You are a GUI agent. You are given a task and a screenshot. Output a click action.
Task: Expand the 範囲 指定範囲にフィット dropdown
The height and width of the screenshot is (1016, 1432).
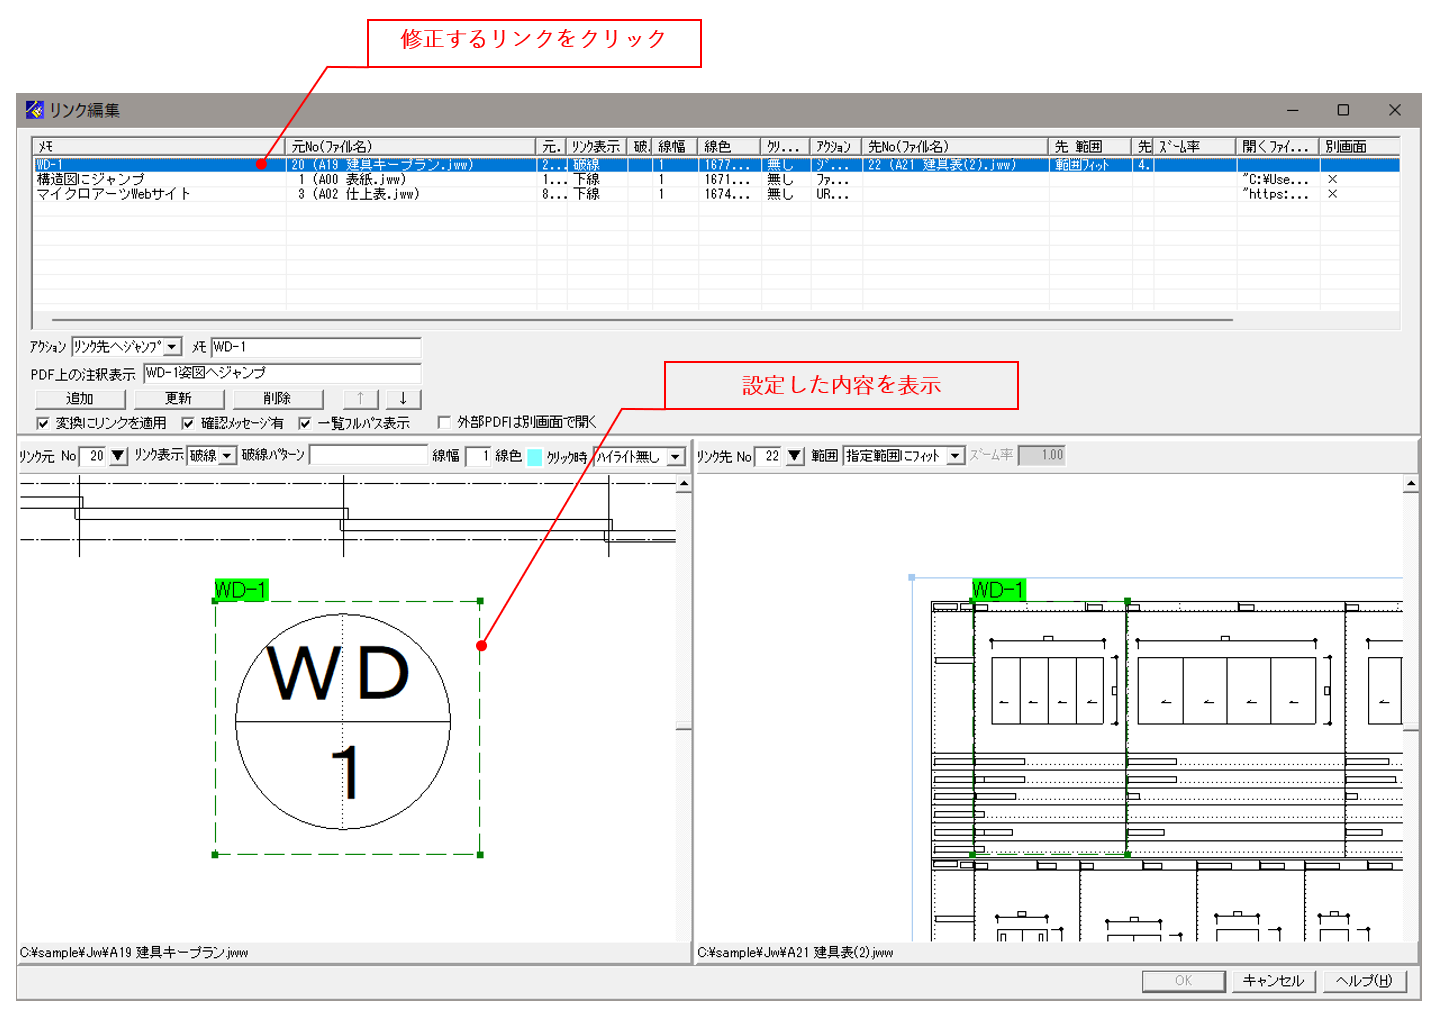[955, 456]
